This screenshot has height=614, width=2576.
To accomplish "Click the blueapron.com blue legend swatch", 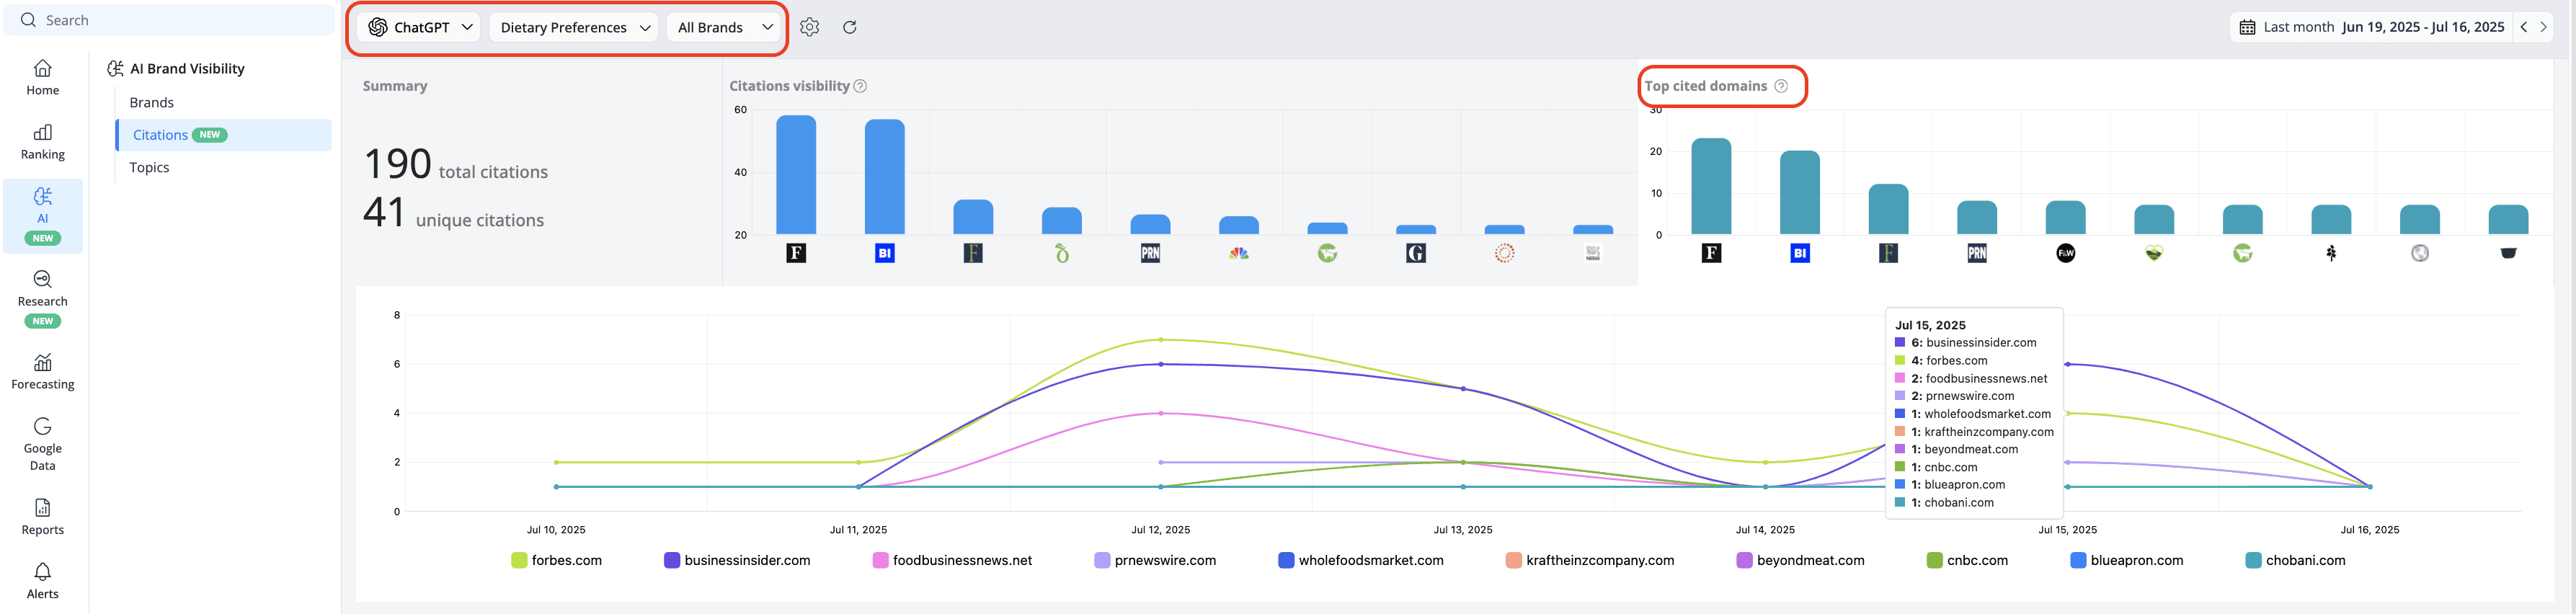I will tap(2078, 560).
